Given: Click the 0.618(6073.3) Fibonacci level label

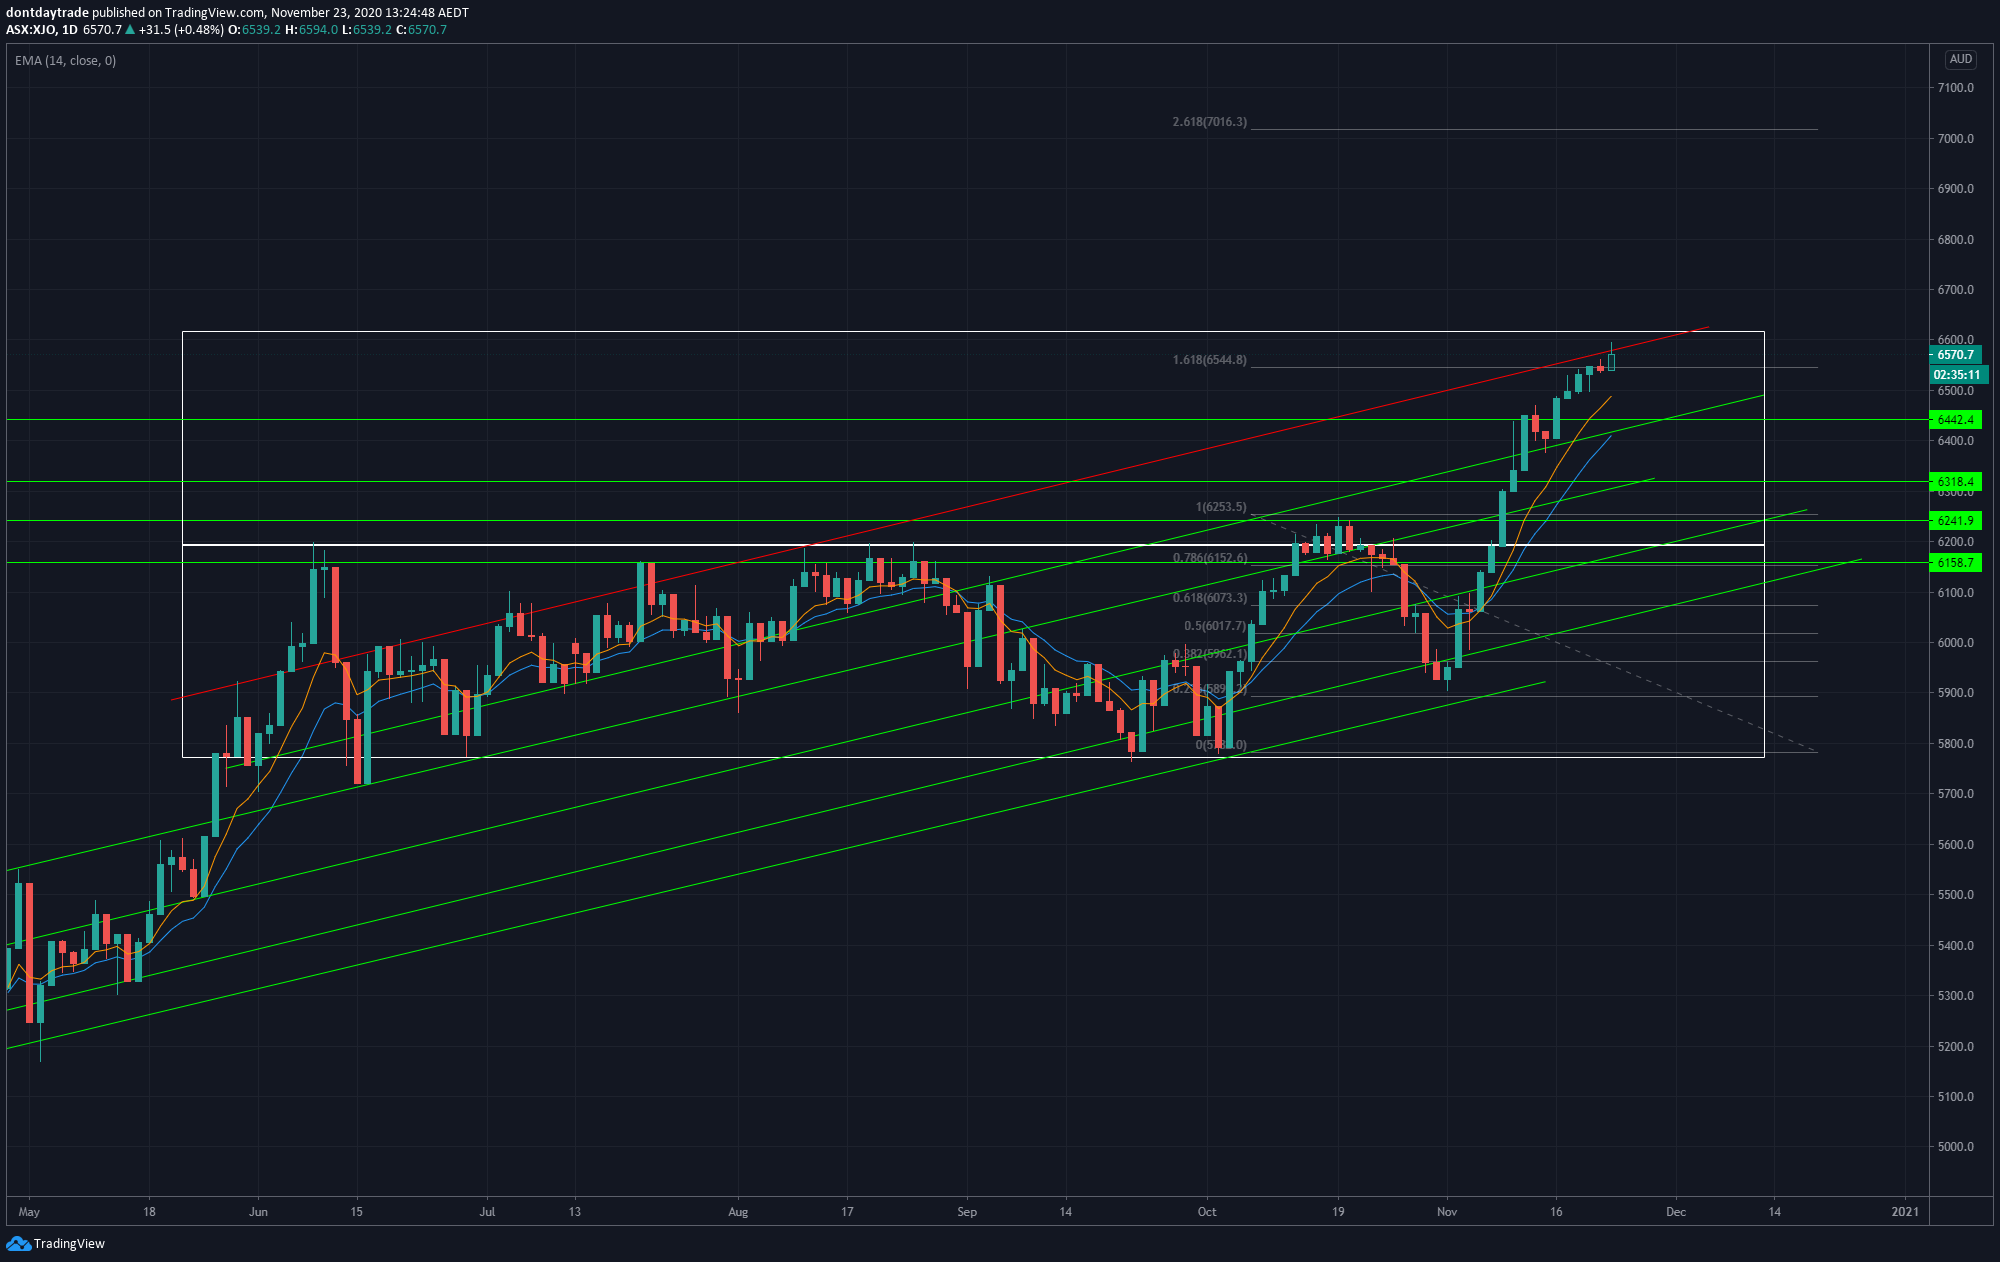Looking at the screenshot, I should (1209, 598).
